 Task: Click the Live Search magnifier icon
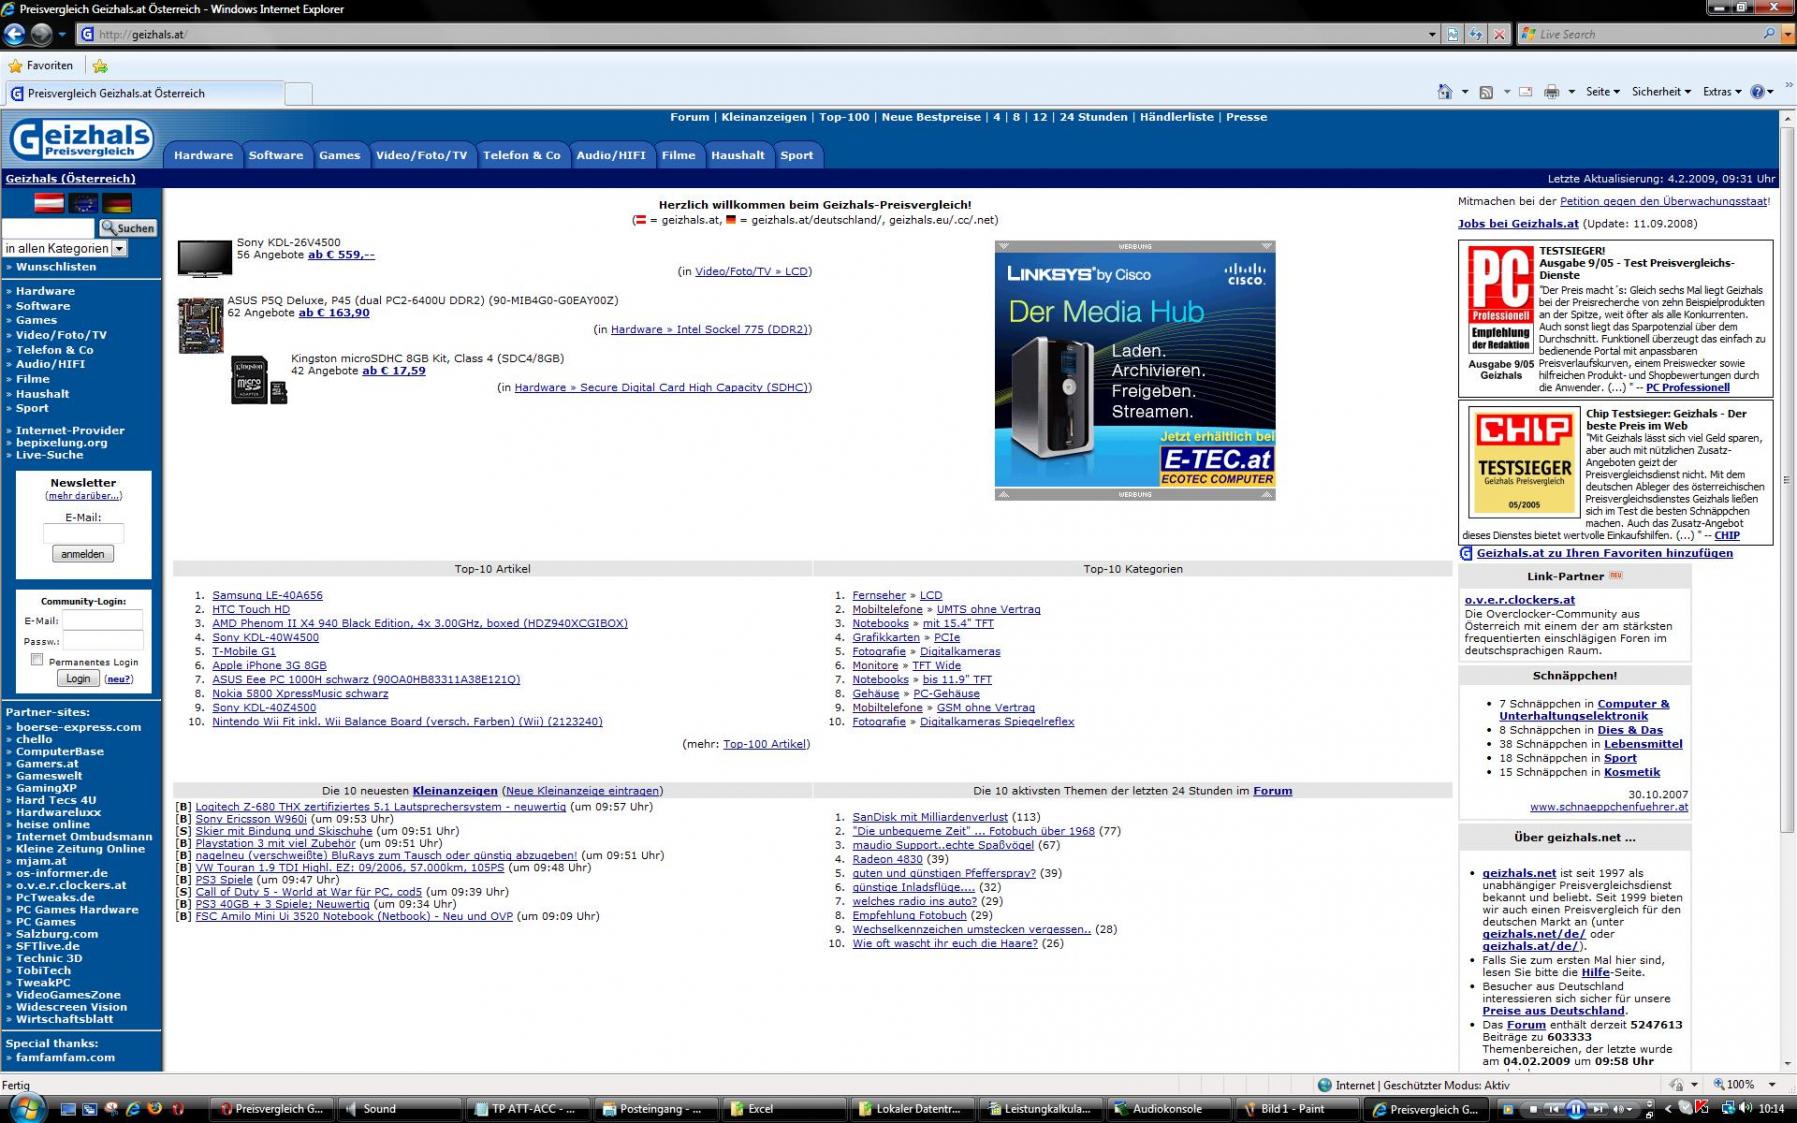point(1769,34)
